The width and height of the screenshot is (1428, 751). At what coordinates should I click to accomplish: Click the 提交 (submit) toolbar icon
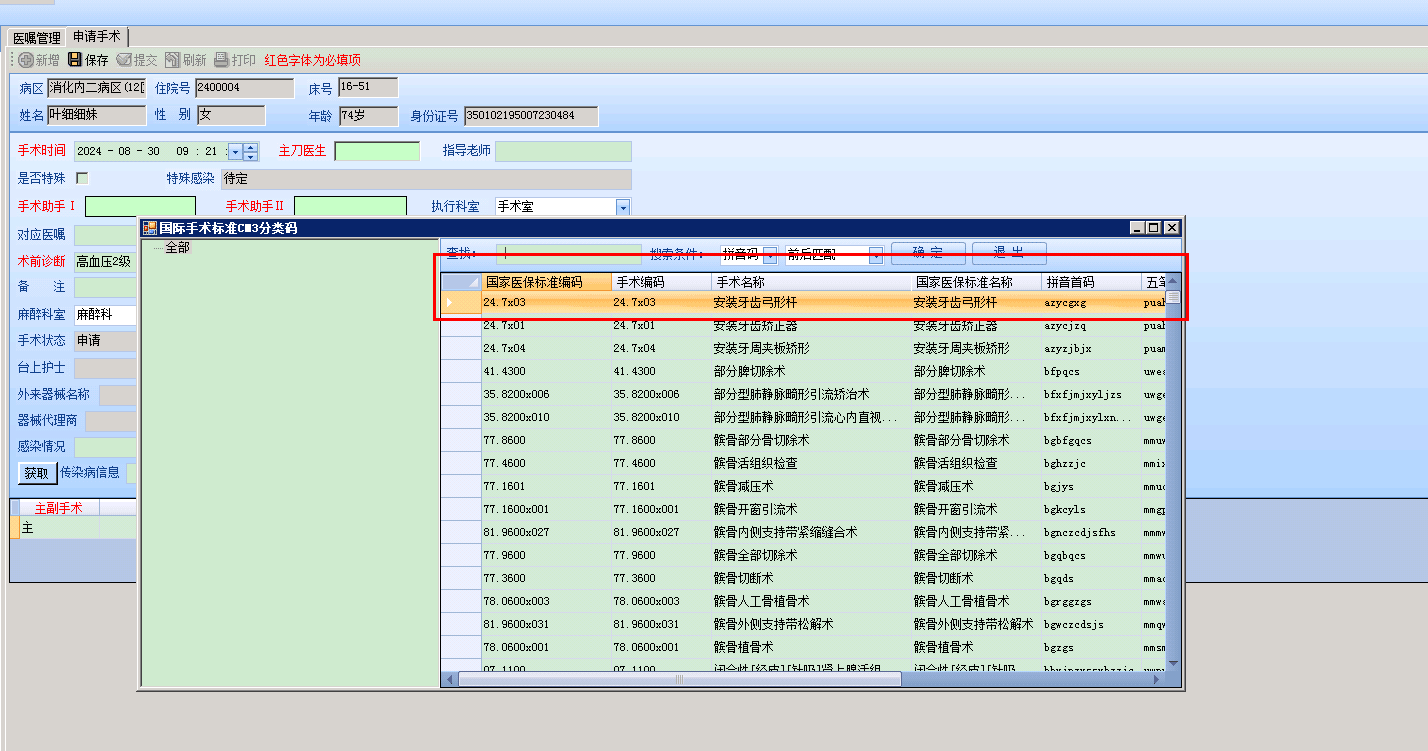(x=124, y=60)
